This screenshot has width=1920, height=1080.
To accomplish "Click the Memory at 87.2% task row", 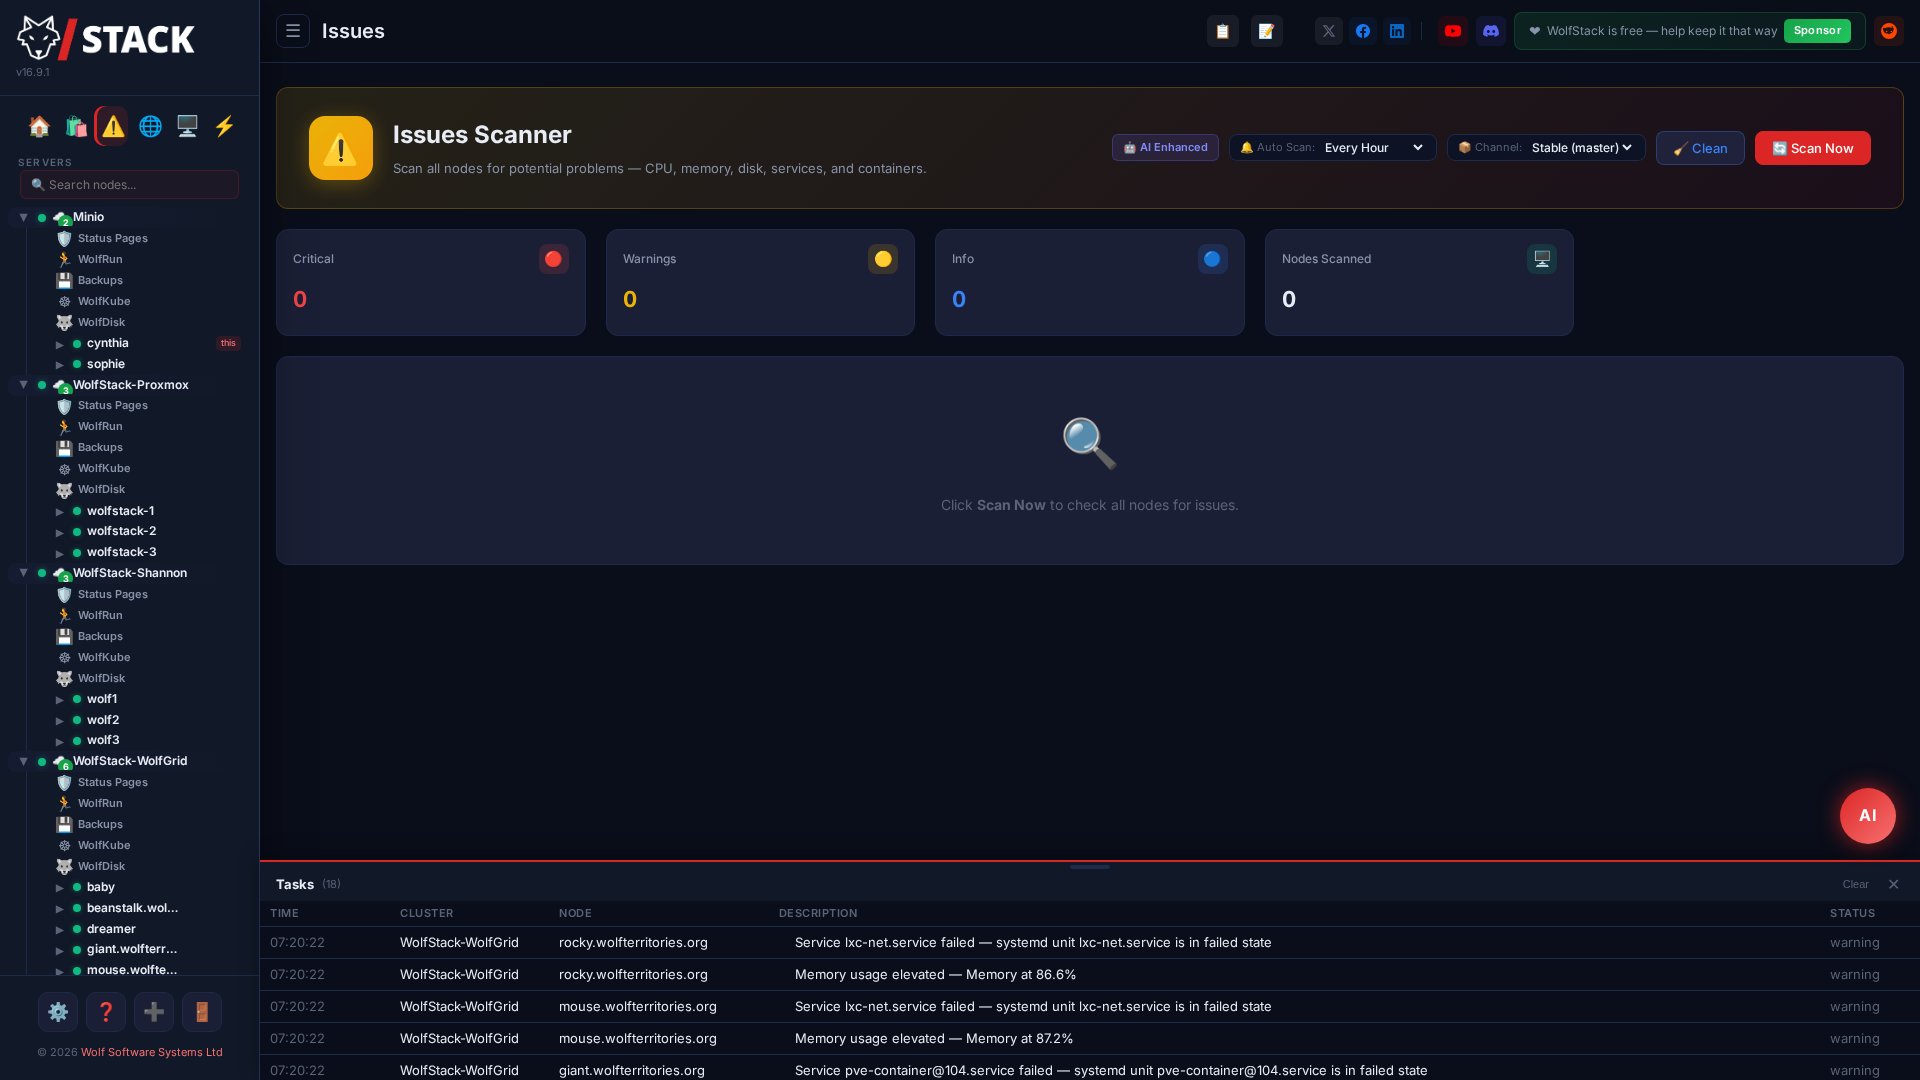I will coord(1089,1038).
